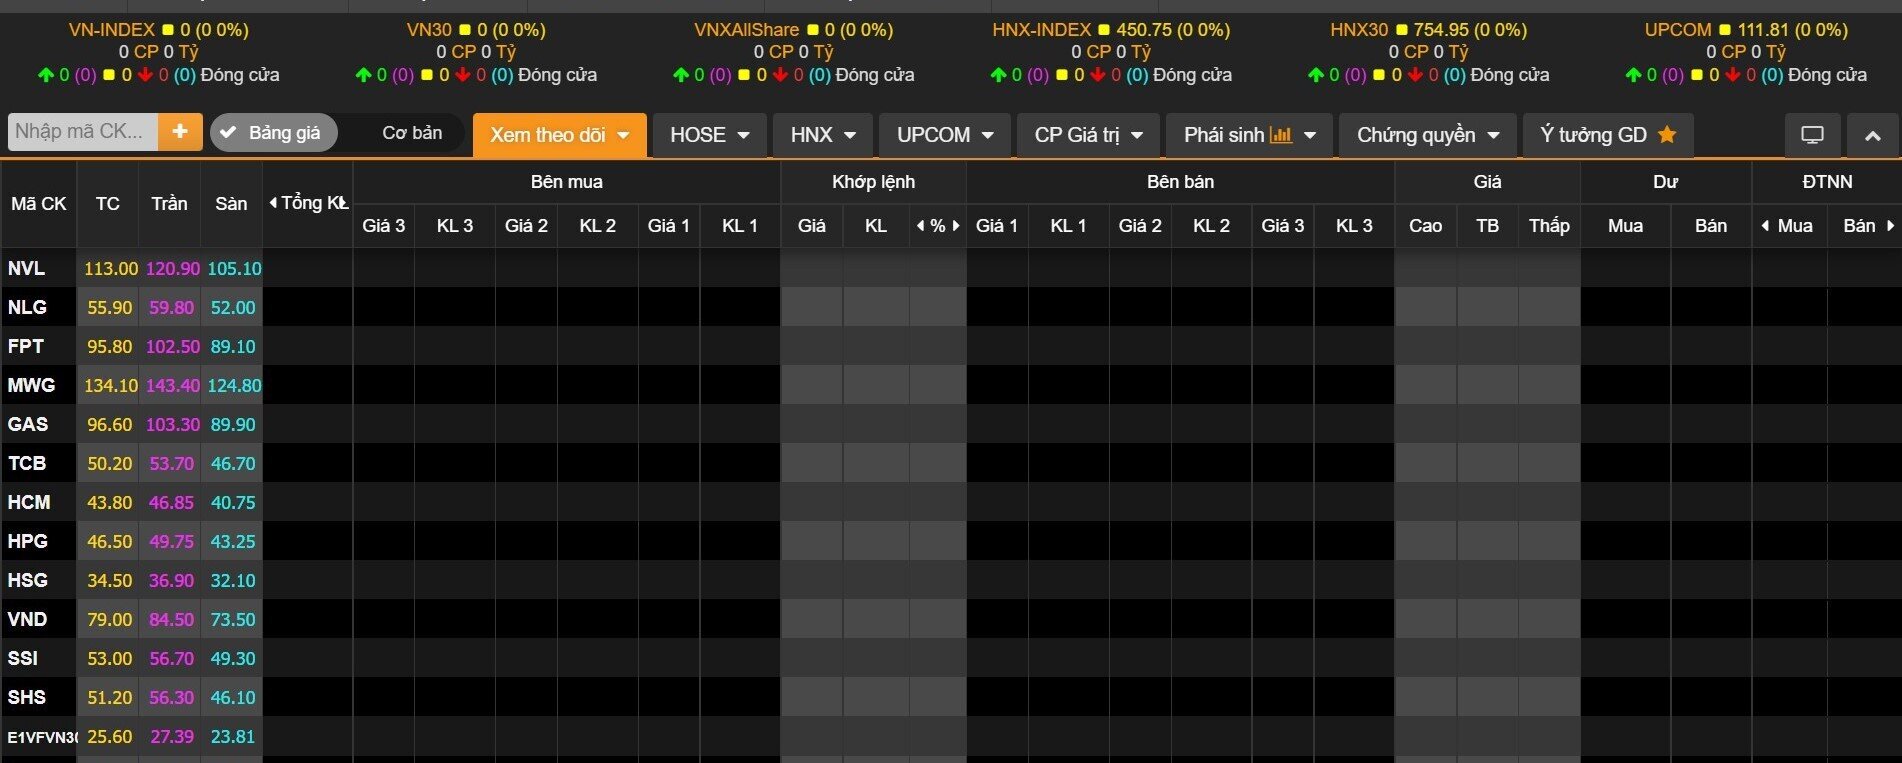Click the Cao price column header
The height and width of the screenshot is (763, 1902).
click(1425, 226)
